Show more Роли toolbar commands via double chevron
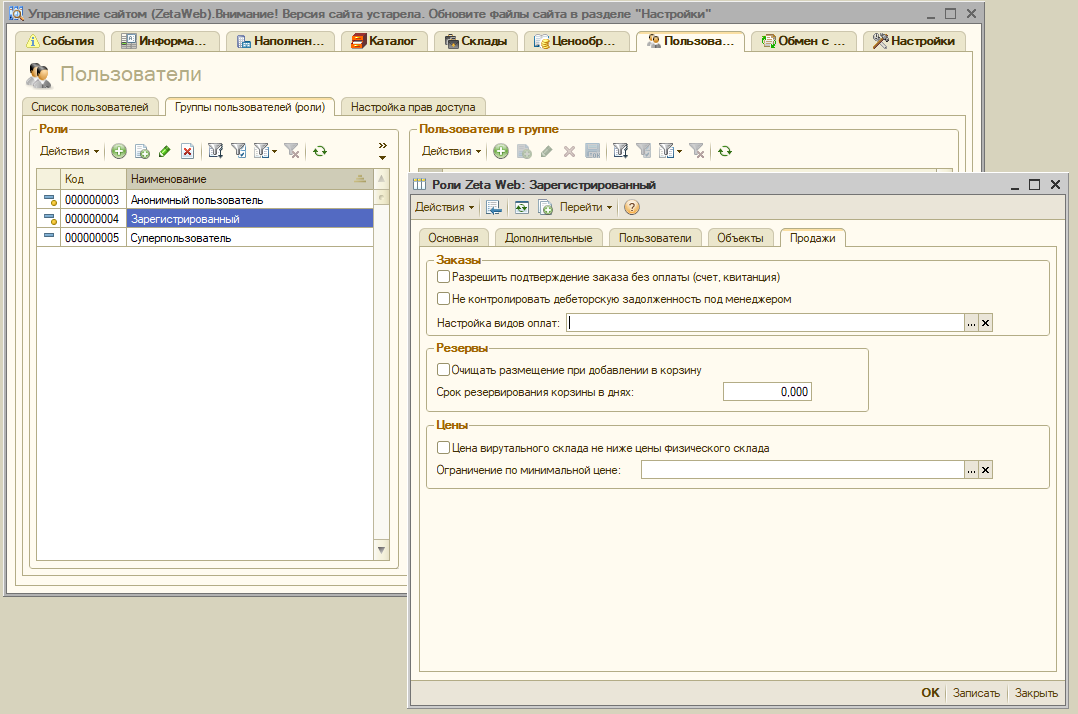This screenshot has height=714, width=1078. 383,146
